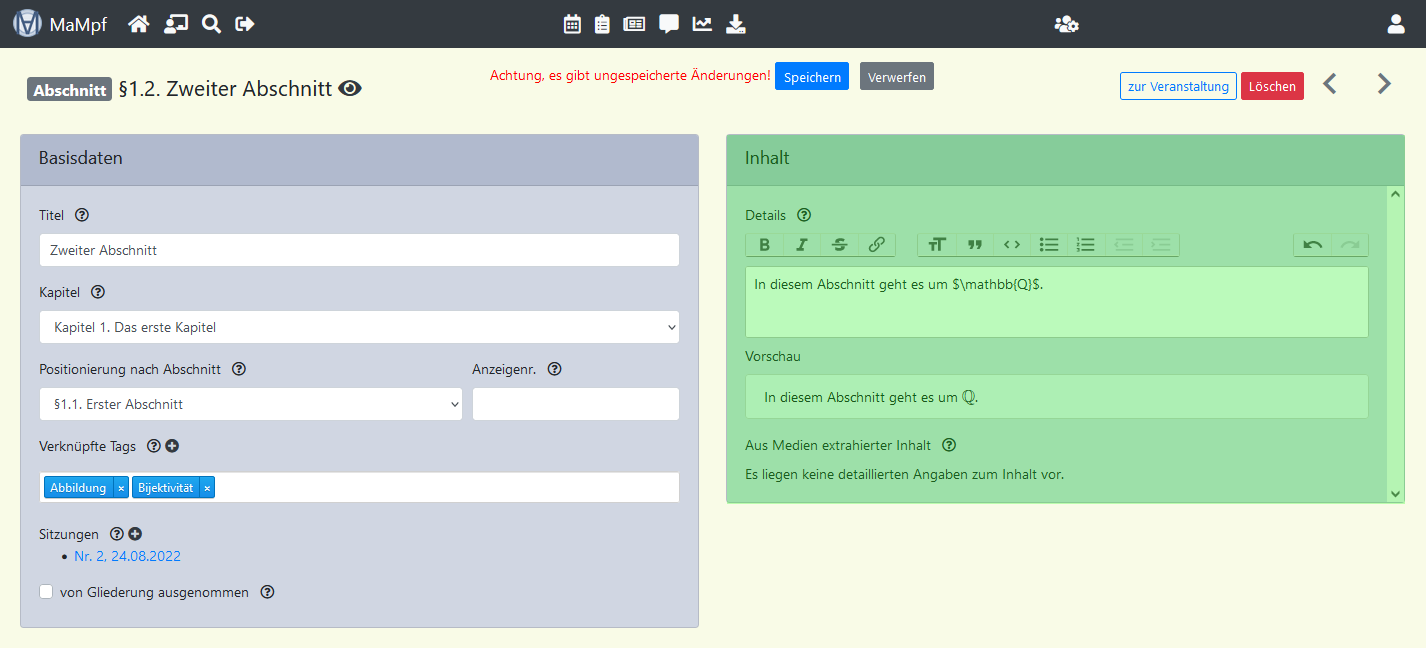Click the download icon in navbar
This screenshot has height=648, width=1426.
(735, 24)
